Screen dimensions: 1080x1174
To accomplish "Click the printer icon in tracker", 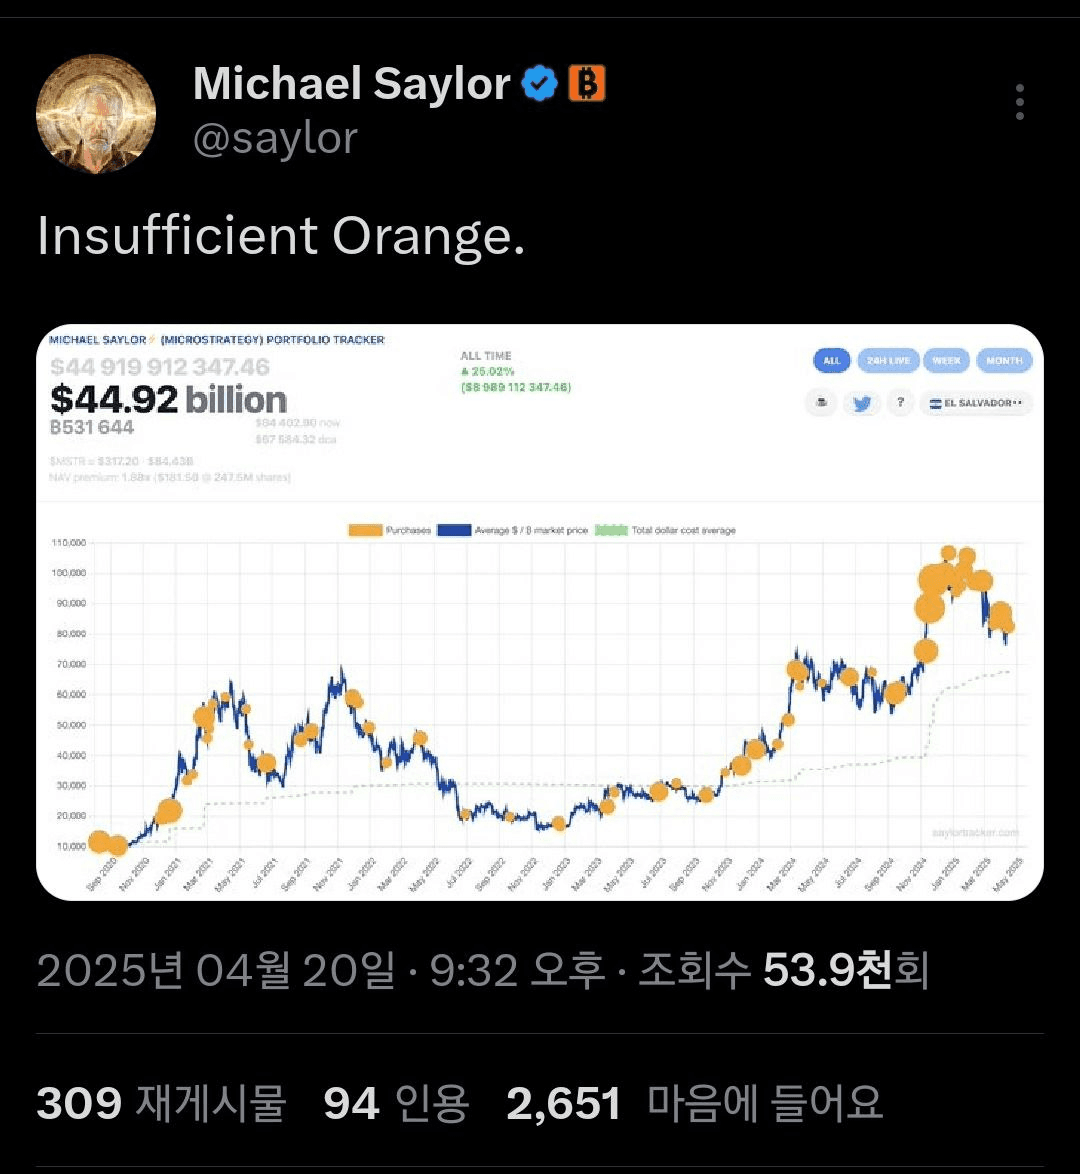I will [x=821, y=403].
